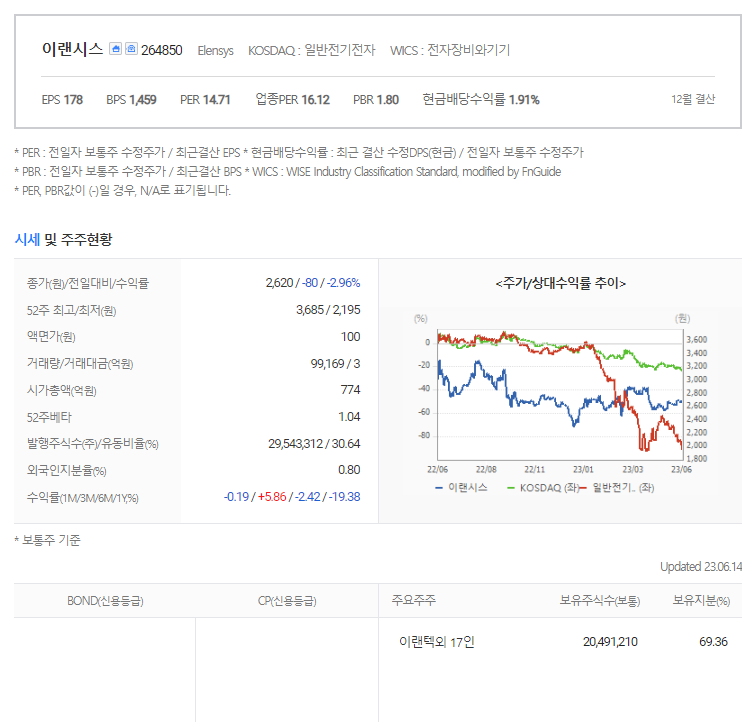
Task: Click the red 일반전기.. (좌) legend entry
Action: click(x=617, y=487)
